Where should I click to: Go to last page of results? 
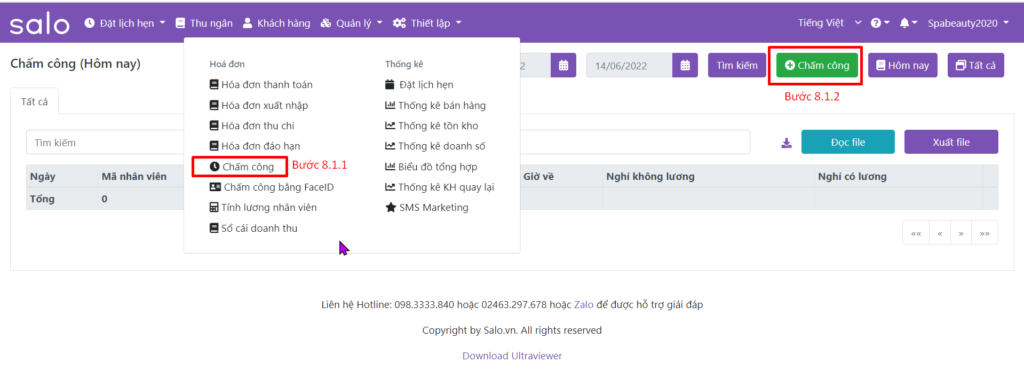985,233
